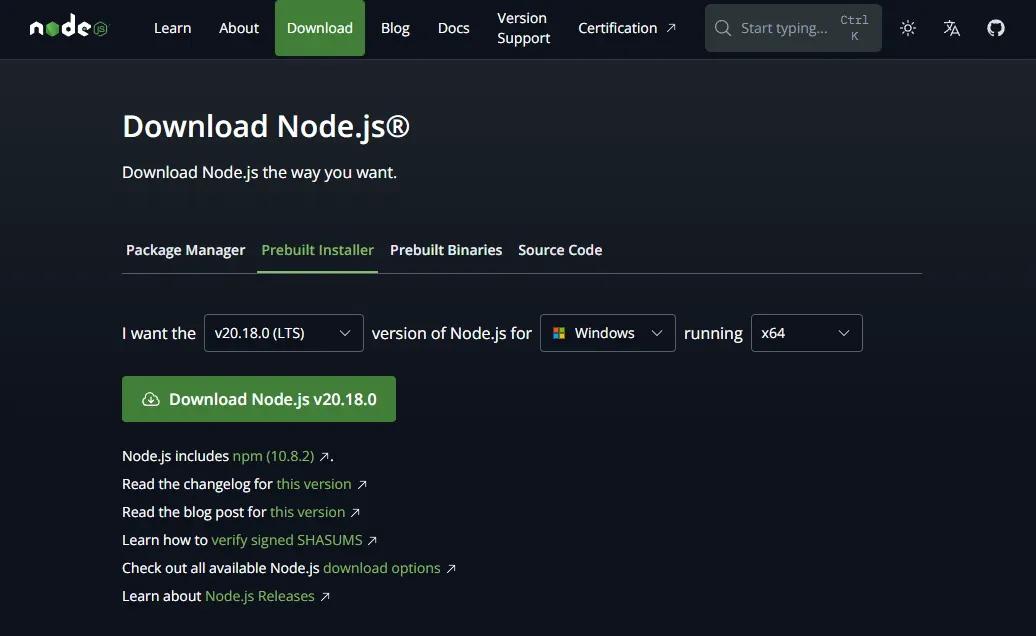Open the language translation icon menu
The image size is (1036, 636).
[x=952, y=28]
